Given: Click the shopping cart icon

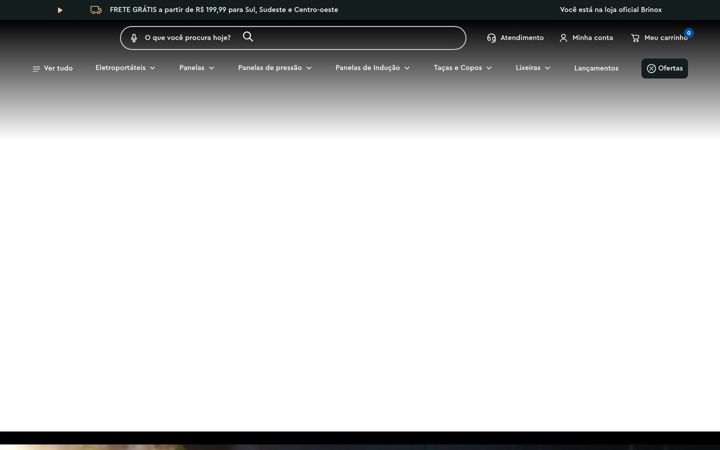Looking at the screenshot, I should (x=636, y=38).
